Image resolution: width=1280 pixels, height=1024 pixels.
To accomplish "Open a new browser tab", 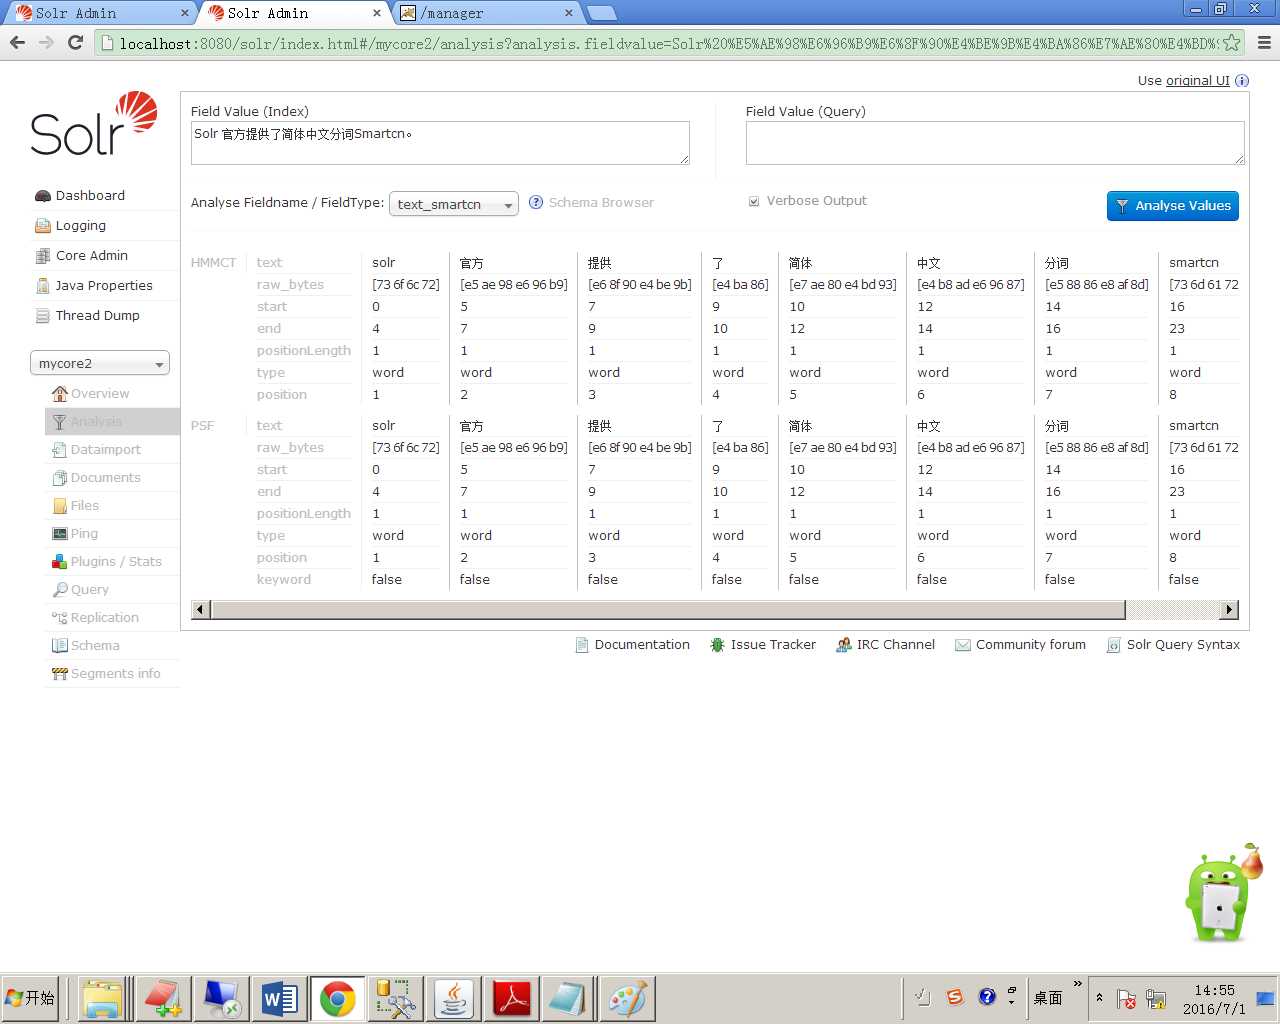I will 601,13.
